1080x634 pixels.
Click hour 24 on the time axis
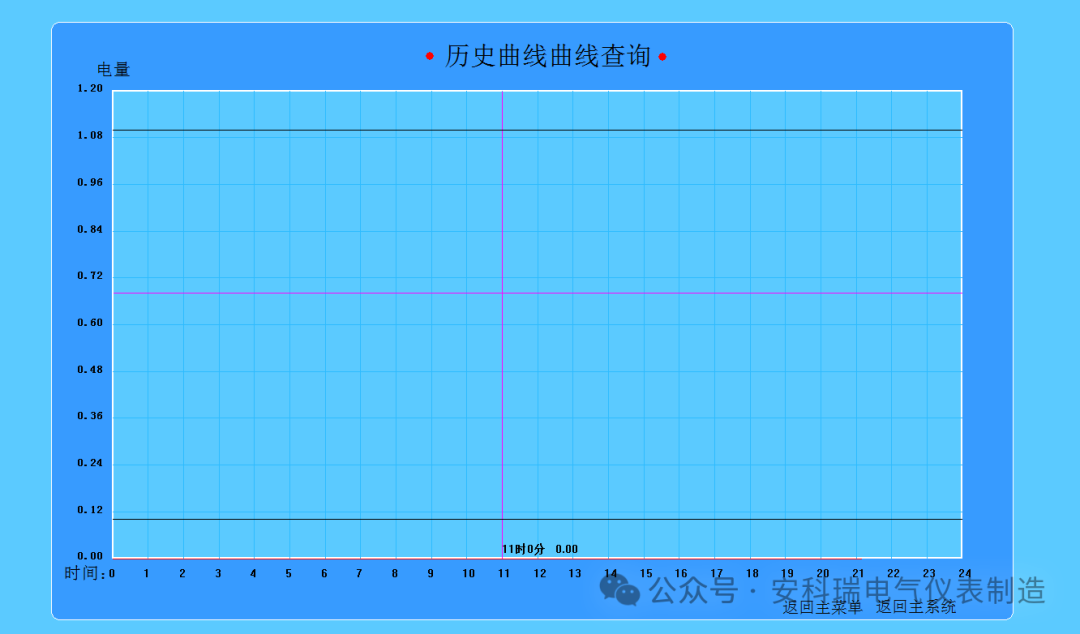965,573
